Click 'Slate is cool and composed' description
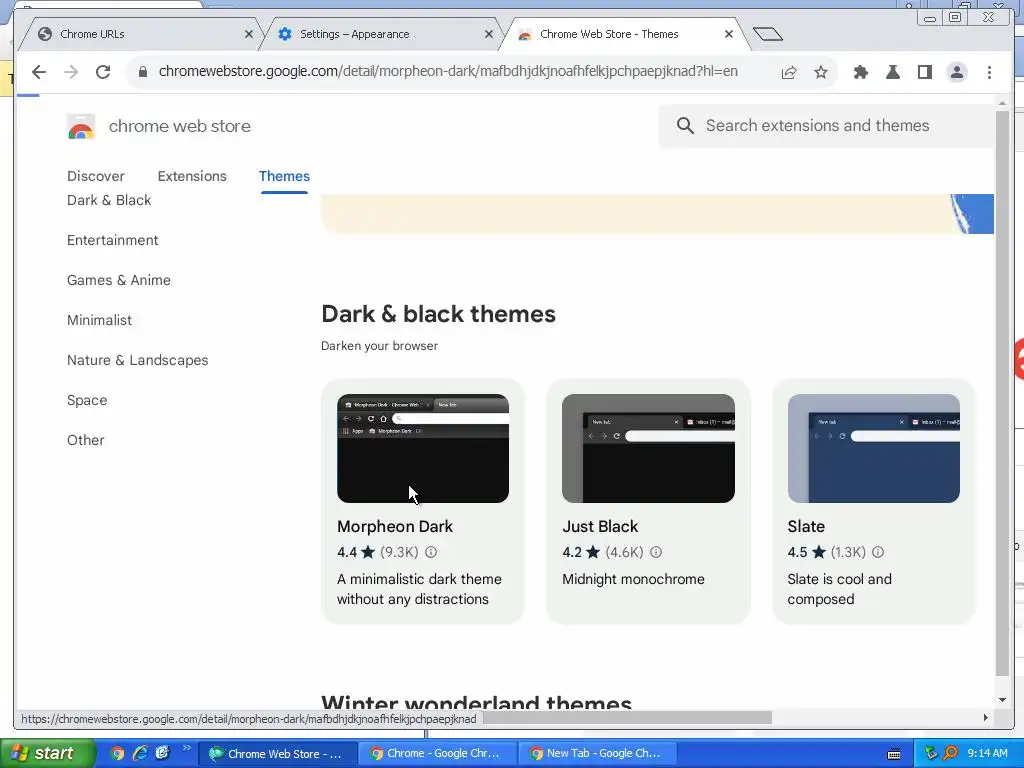Screen dimensions: 1024x768 pyautogui.click(x=840, y=589)
